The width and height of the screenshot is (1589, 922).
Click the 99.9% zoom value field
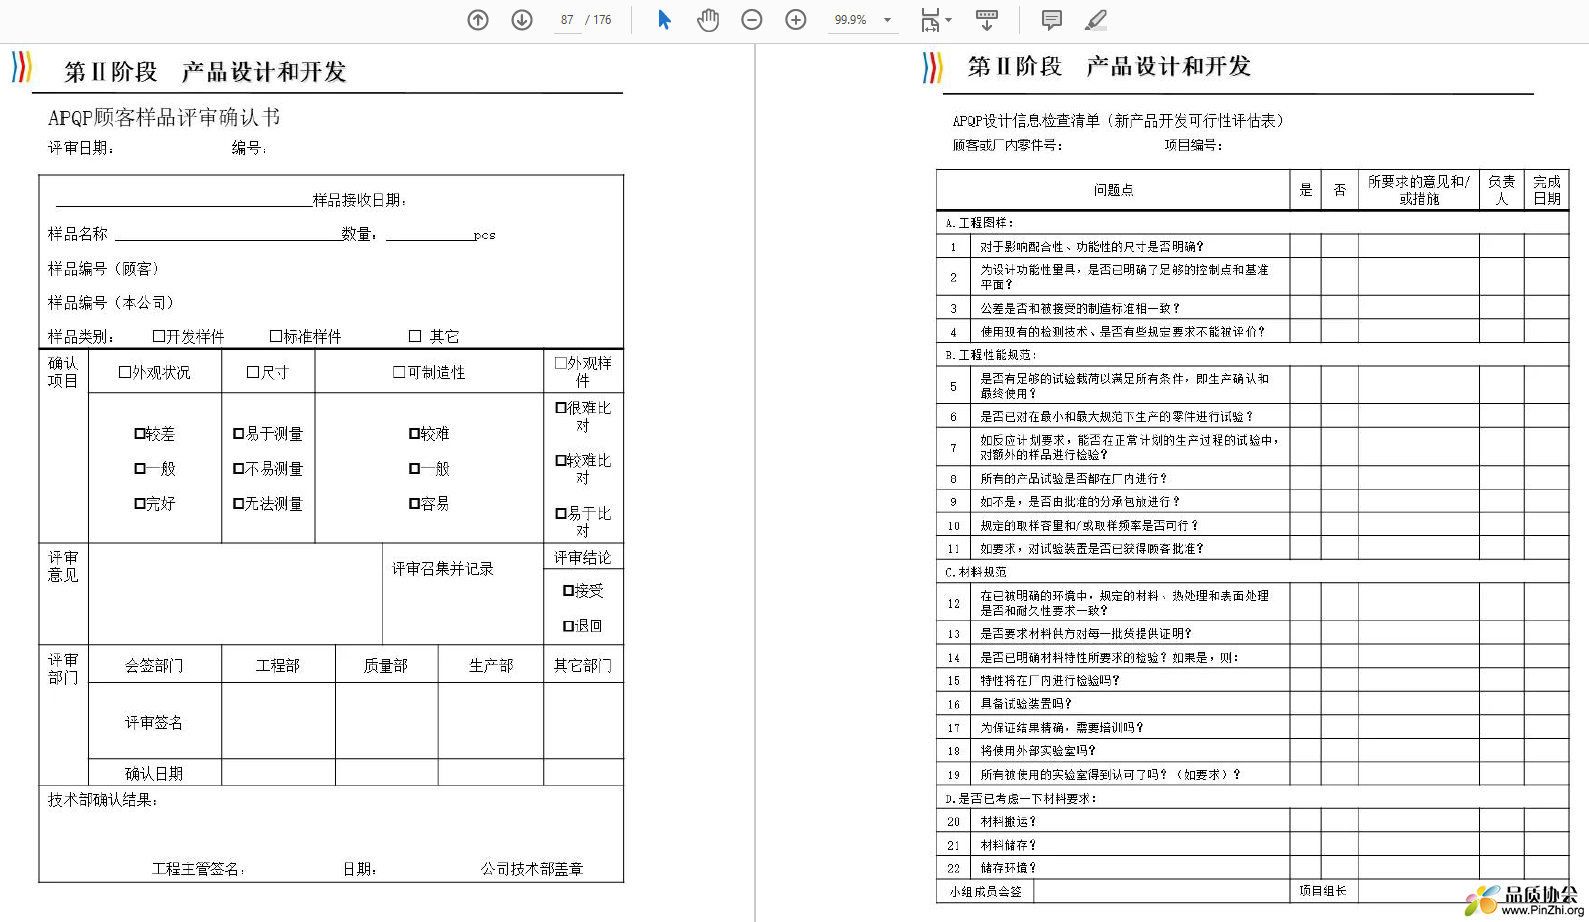point(851,20)
